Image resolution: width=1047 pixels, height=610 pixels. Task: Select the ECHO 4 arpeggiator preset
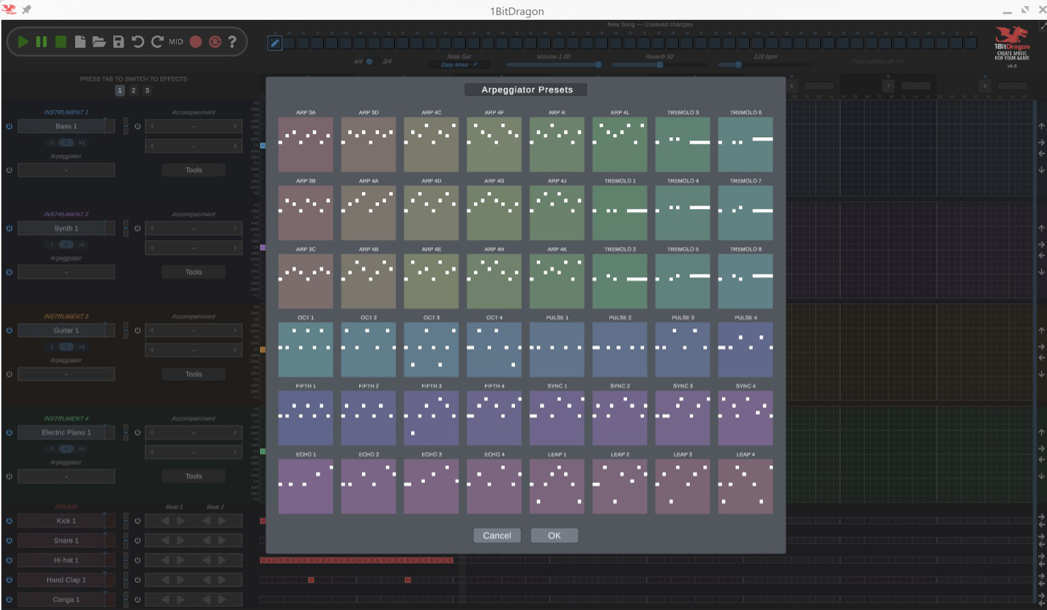[494, 486]
